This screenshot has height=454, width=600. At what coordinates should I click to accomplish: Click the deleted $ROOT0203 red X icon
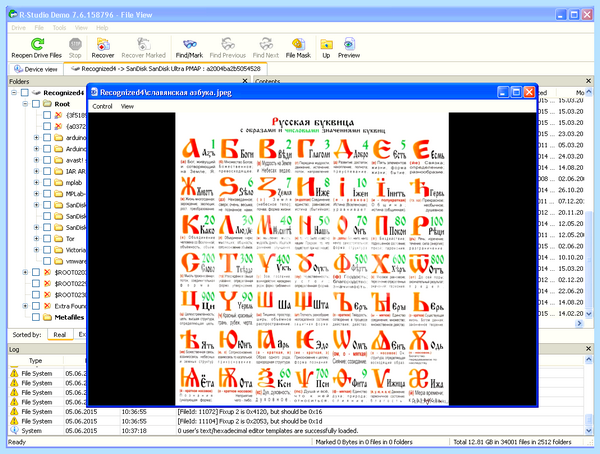[47, 272]
